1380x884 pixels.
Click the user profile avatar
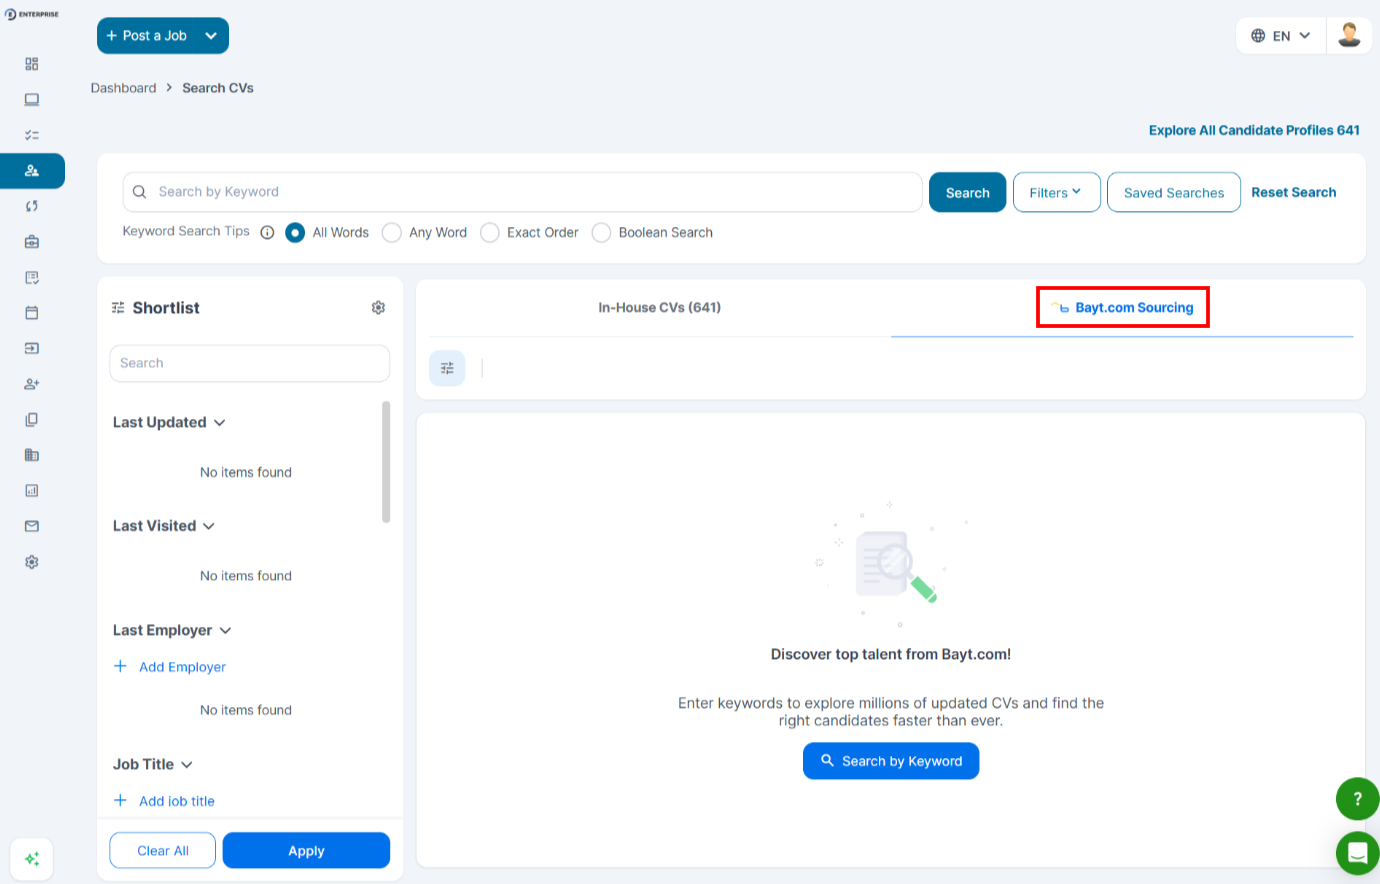(1349, 35)
